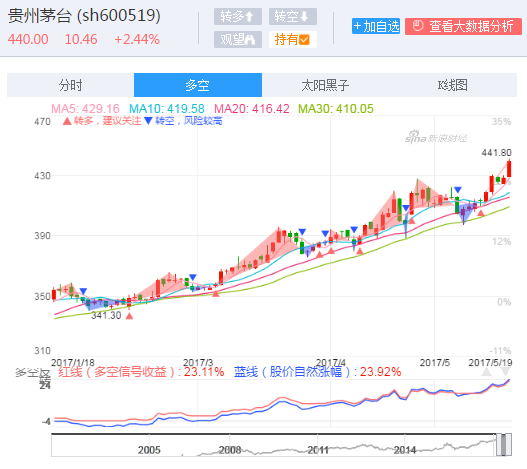
Task: Click blue down-triangle marker just before 2017/3 gridline
Action: click(x=193, y=277)
